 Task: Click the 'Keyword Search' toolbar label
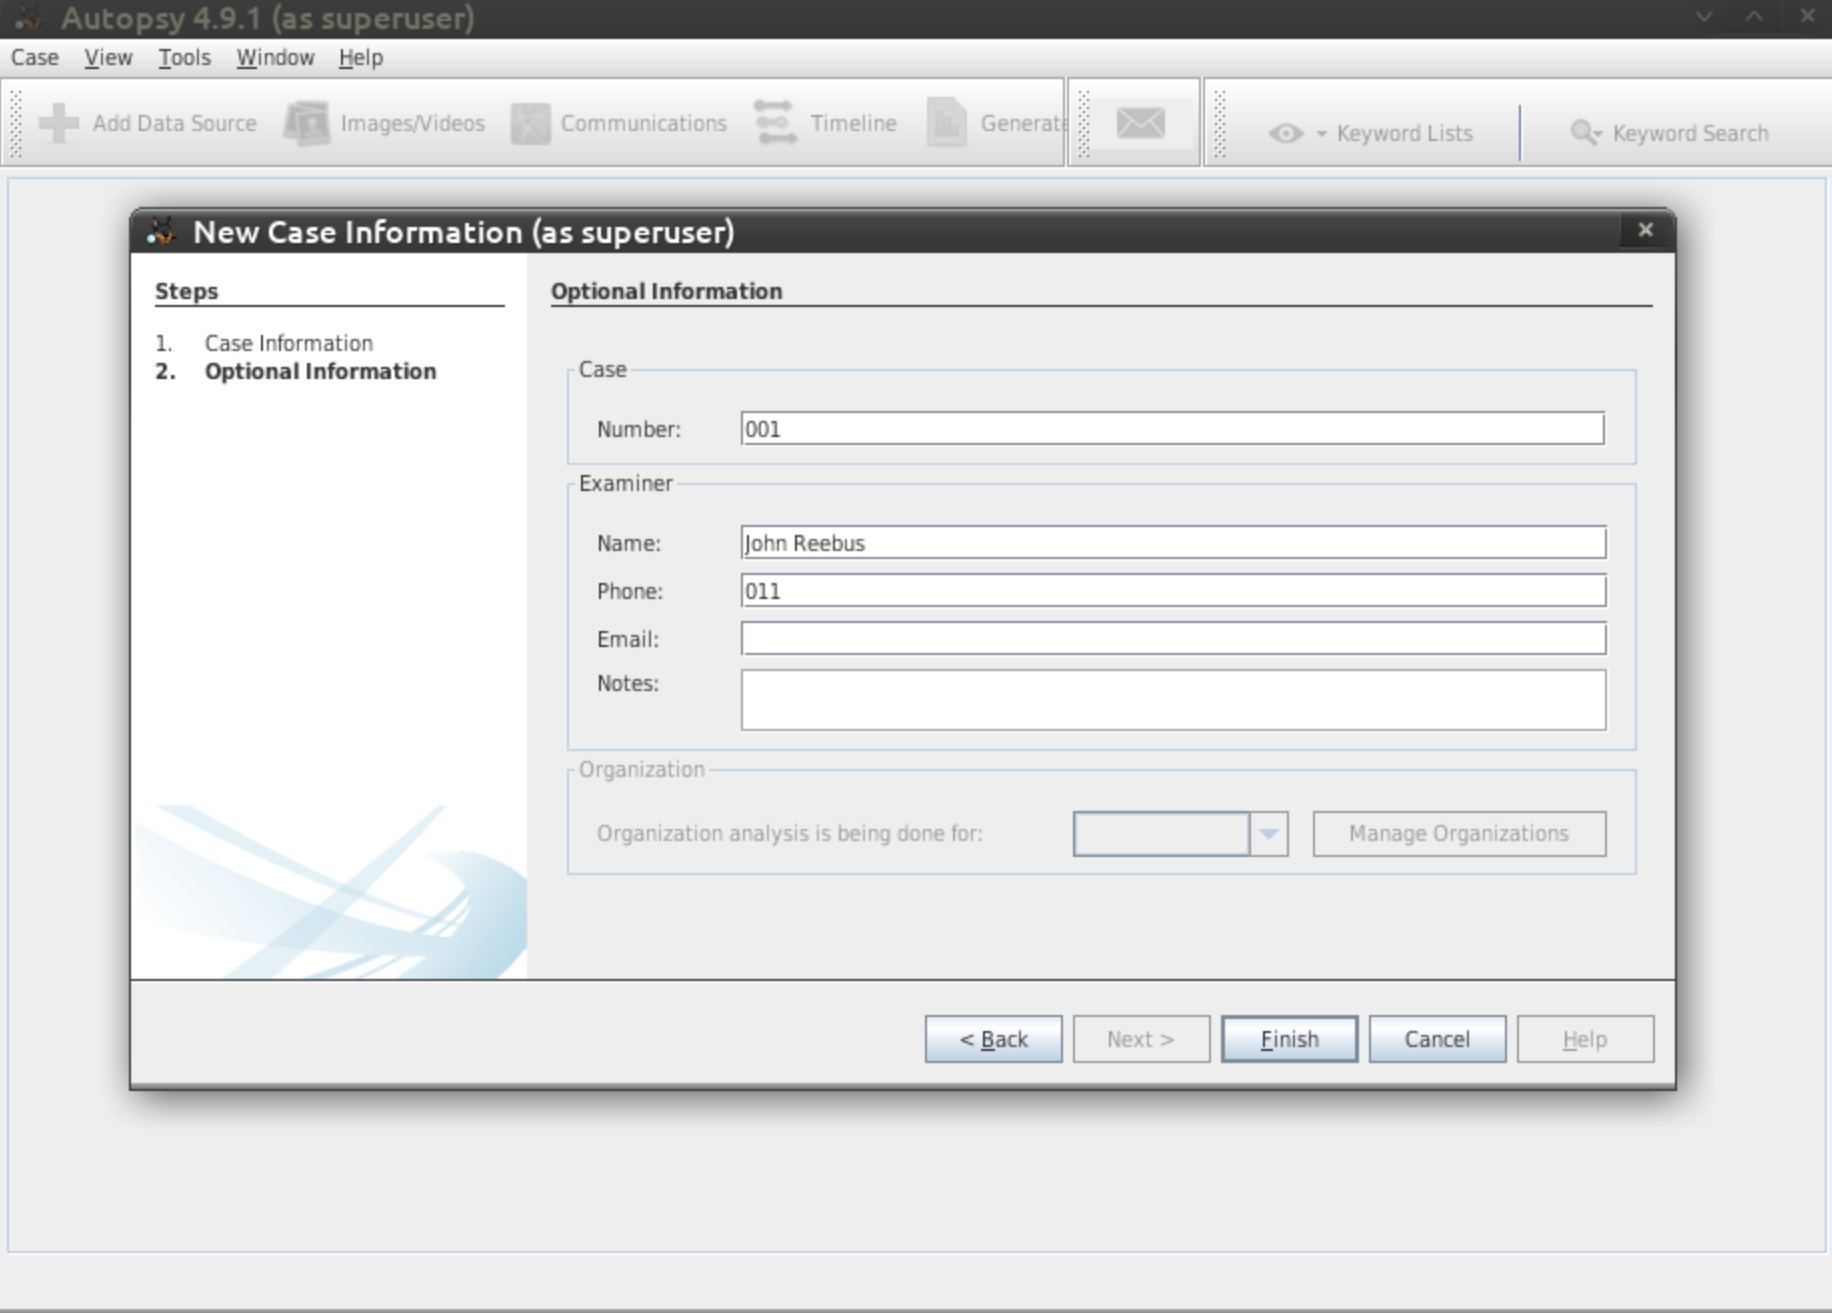pyautogui.click(x=1690, y=133)
